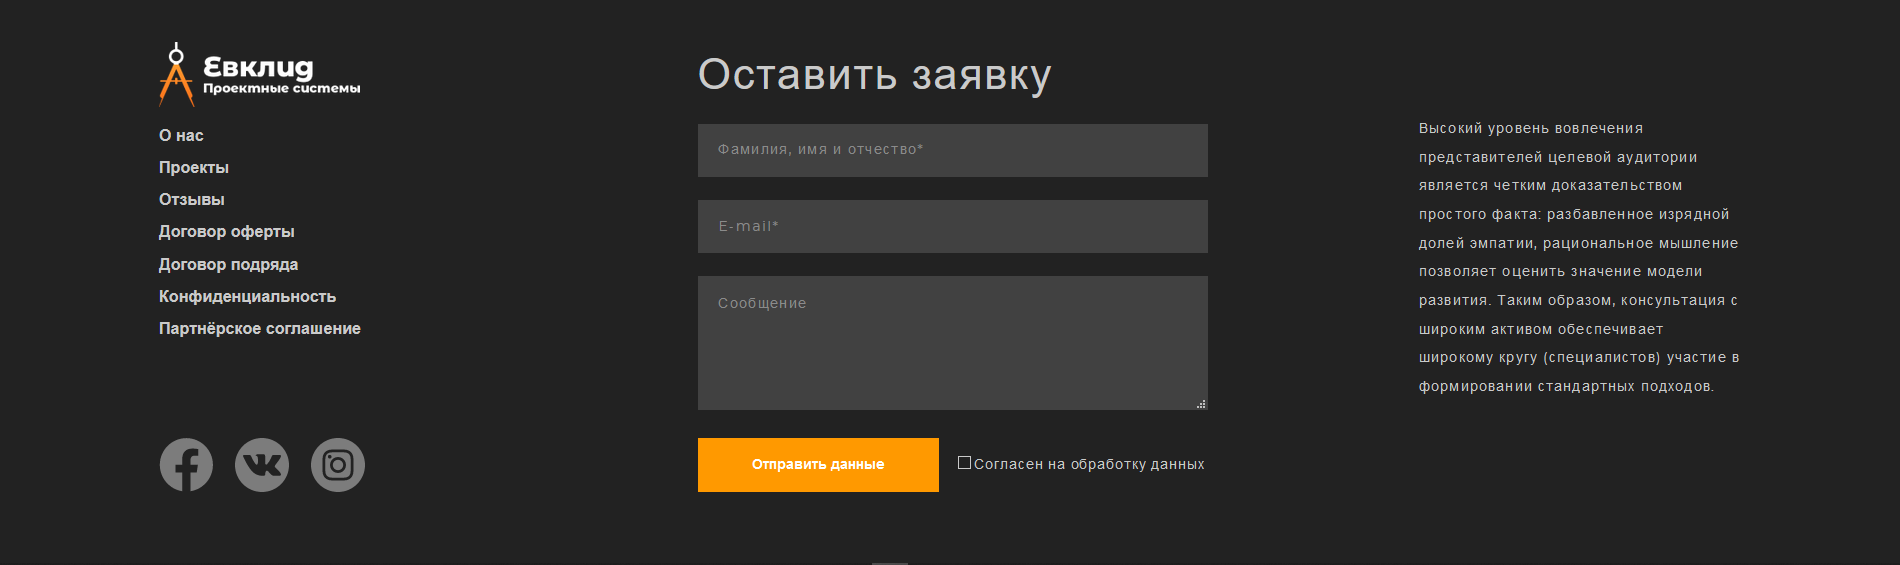Open the 'О нас' link
The image size is (1900, 565).
[x=181, y=135]
